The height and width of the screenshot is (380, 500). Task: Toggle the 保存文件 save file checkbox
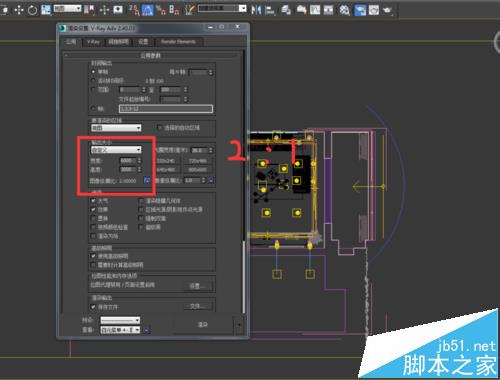pos(94,307)
